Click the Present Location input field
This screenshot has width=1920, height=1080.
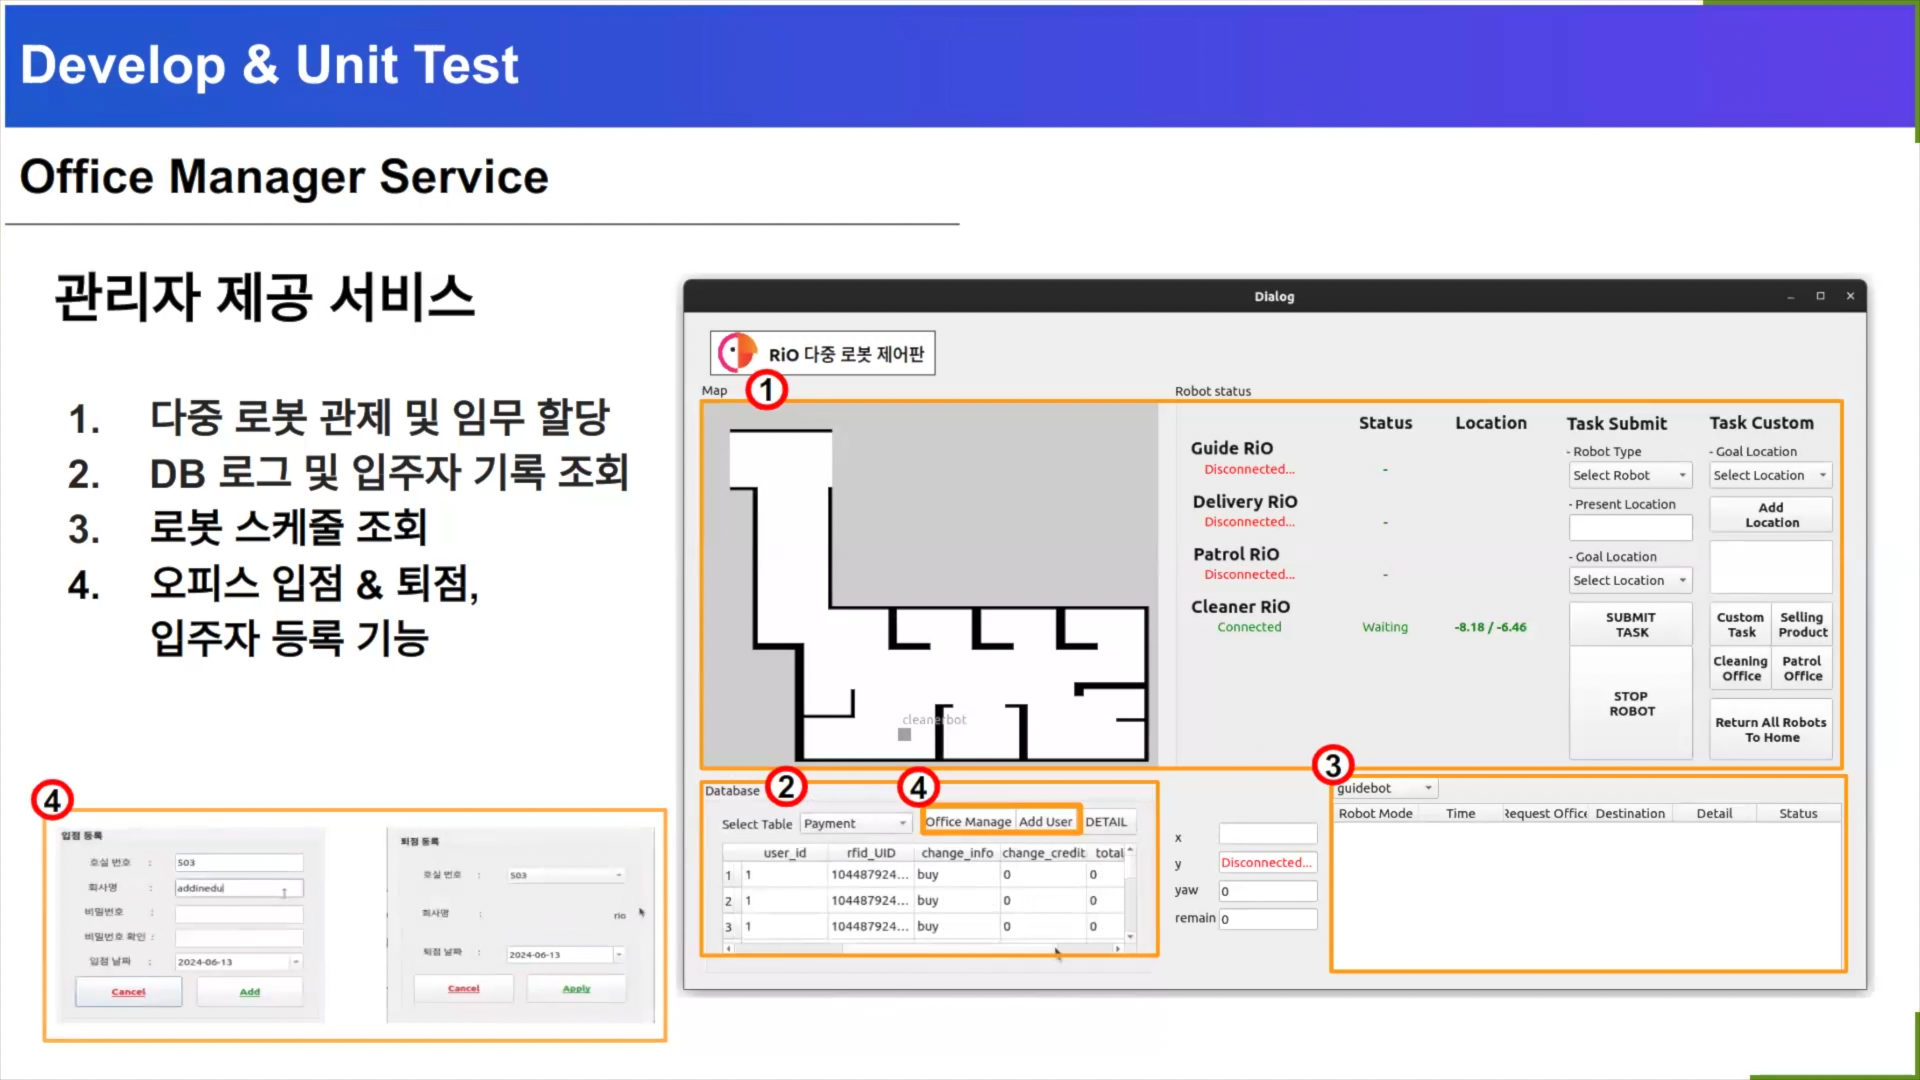(1630, 527)
